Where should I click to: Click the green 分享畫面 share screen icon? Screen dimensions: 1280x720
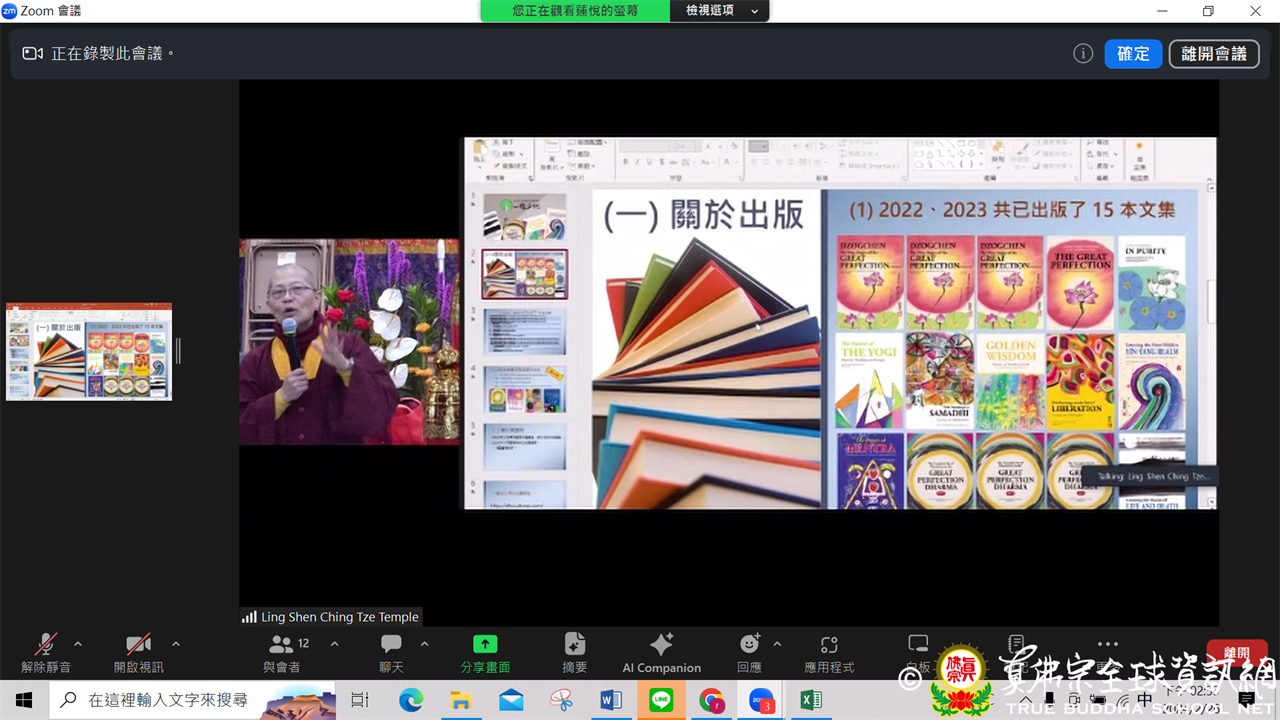pos(485,645)
